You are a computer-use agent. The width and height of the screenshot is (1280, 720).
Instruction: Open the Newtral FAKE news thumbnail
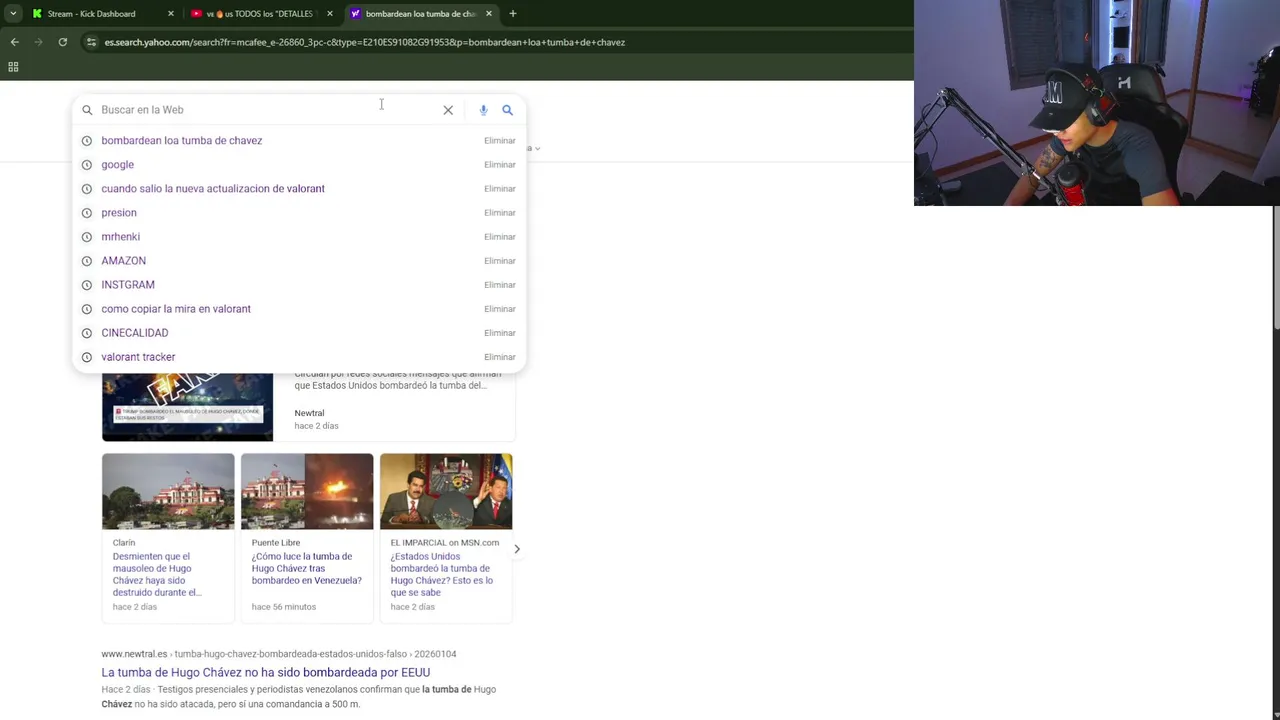(187, 407)
